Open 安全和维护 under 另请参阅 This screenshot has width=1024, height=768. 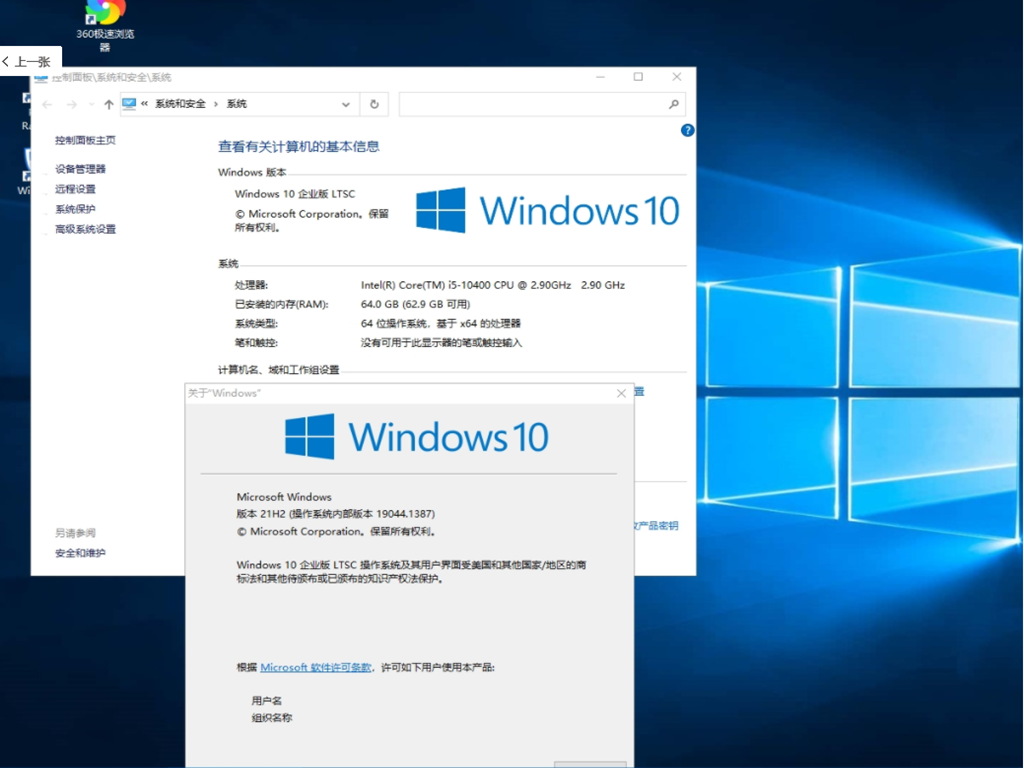pos(79,553)
